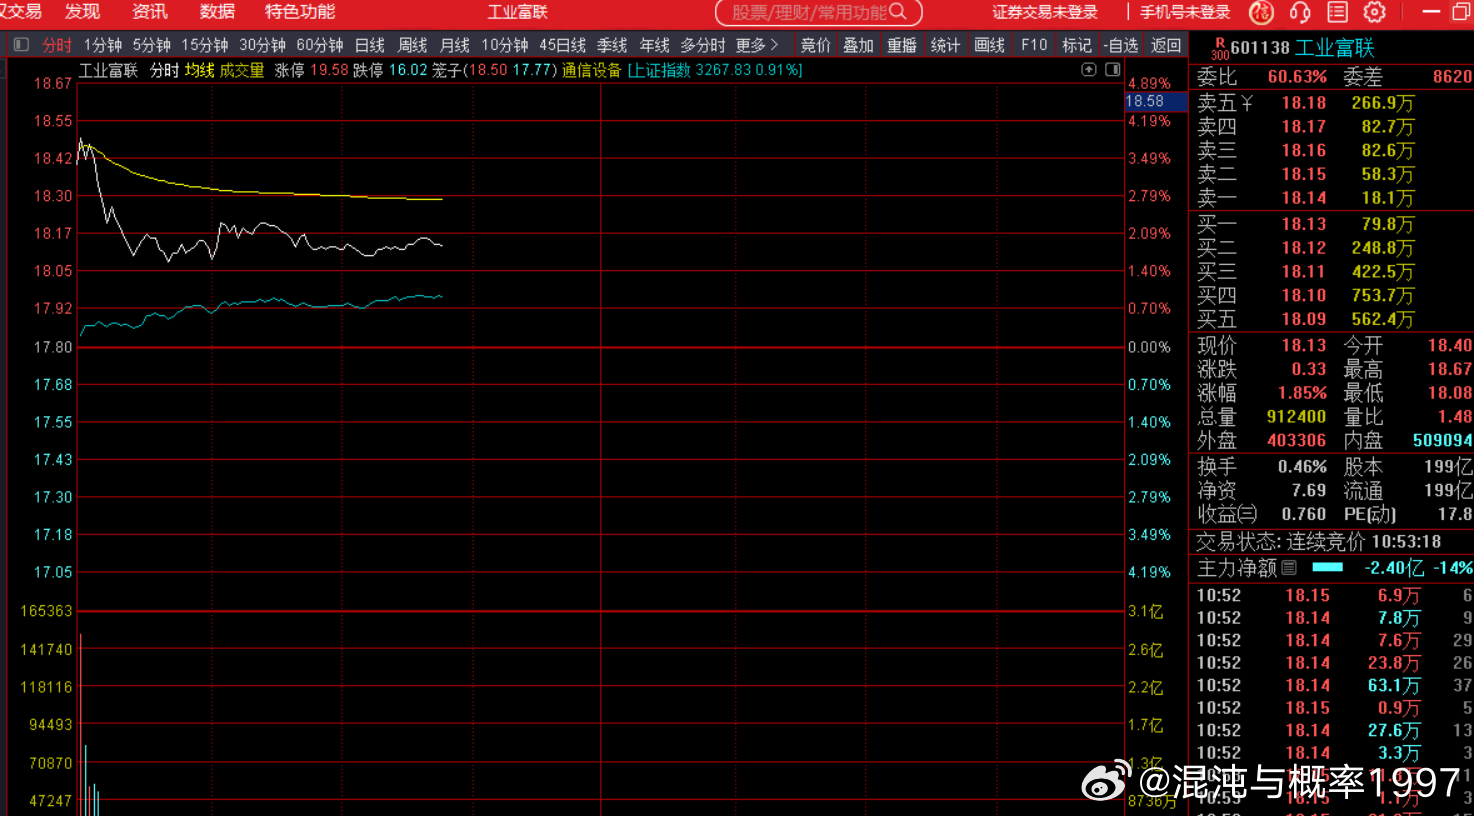Click the up-arrow circle icon above chart

tap(1089, 70)
